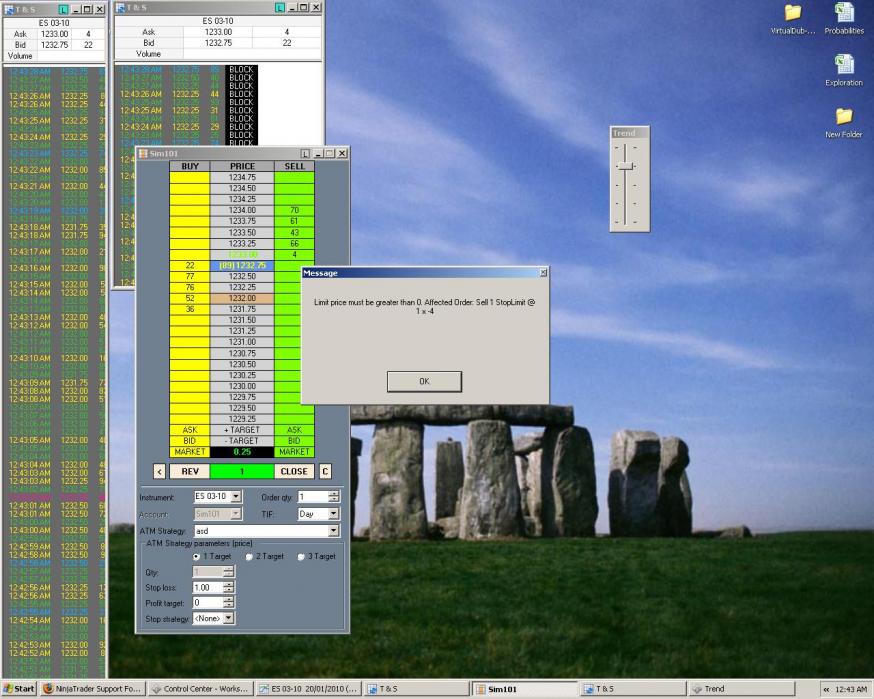Screen dimensions: 874x699
Task: Click the Order qty stepper arrows
Action: point(333,496)
